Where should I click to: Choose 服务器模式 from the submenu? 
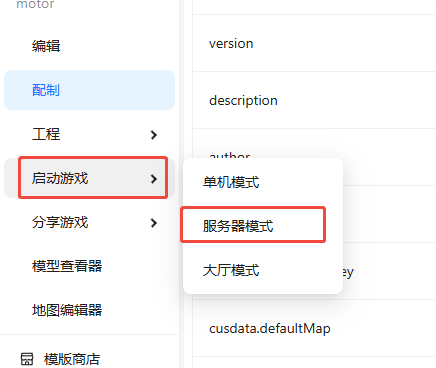click(263, 226)
